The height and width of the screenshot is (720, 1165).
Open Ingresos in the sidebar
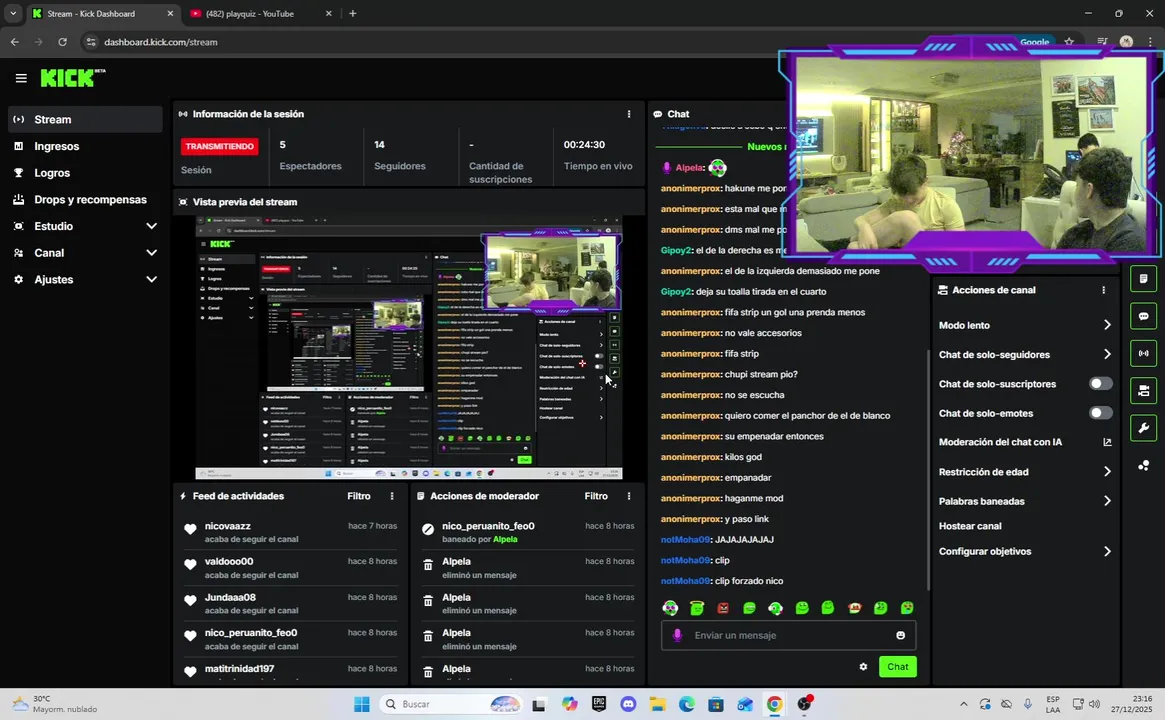(x=85, y=146)
